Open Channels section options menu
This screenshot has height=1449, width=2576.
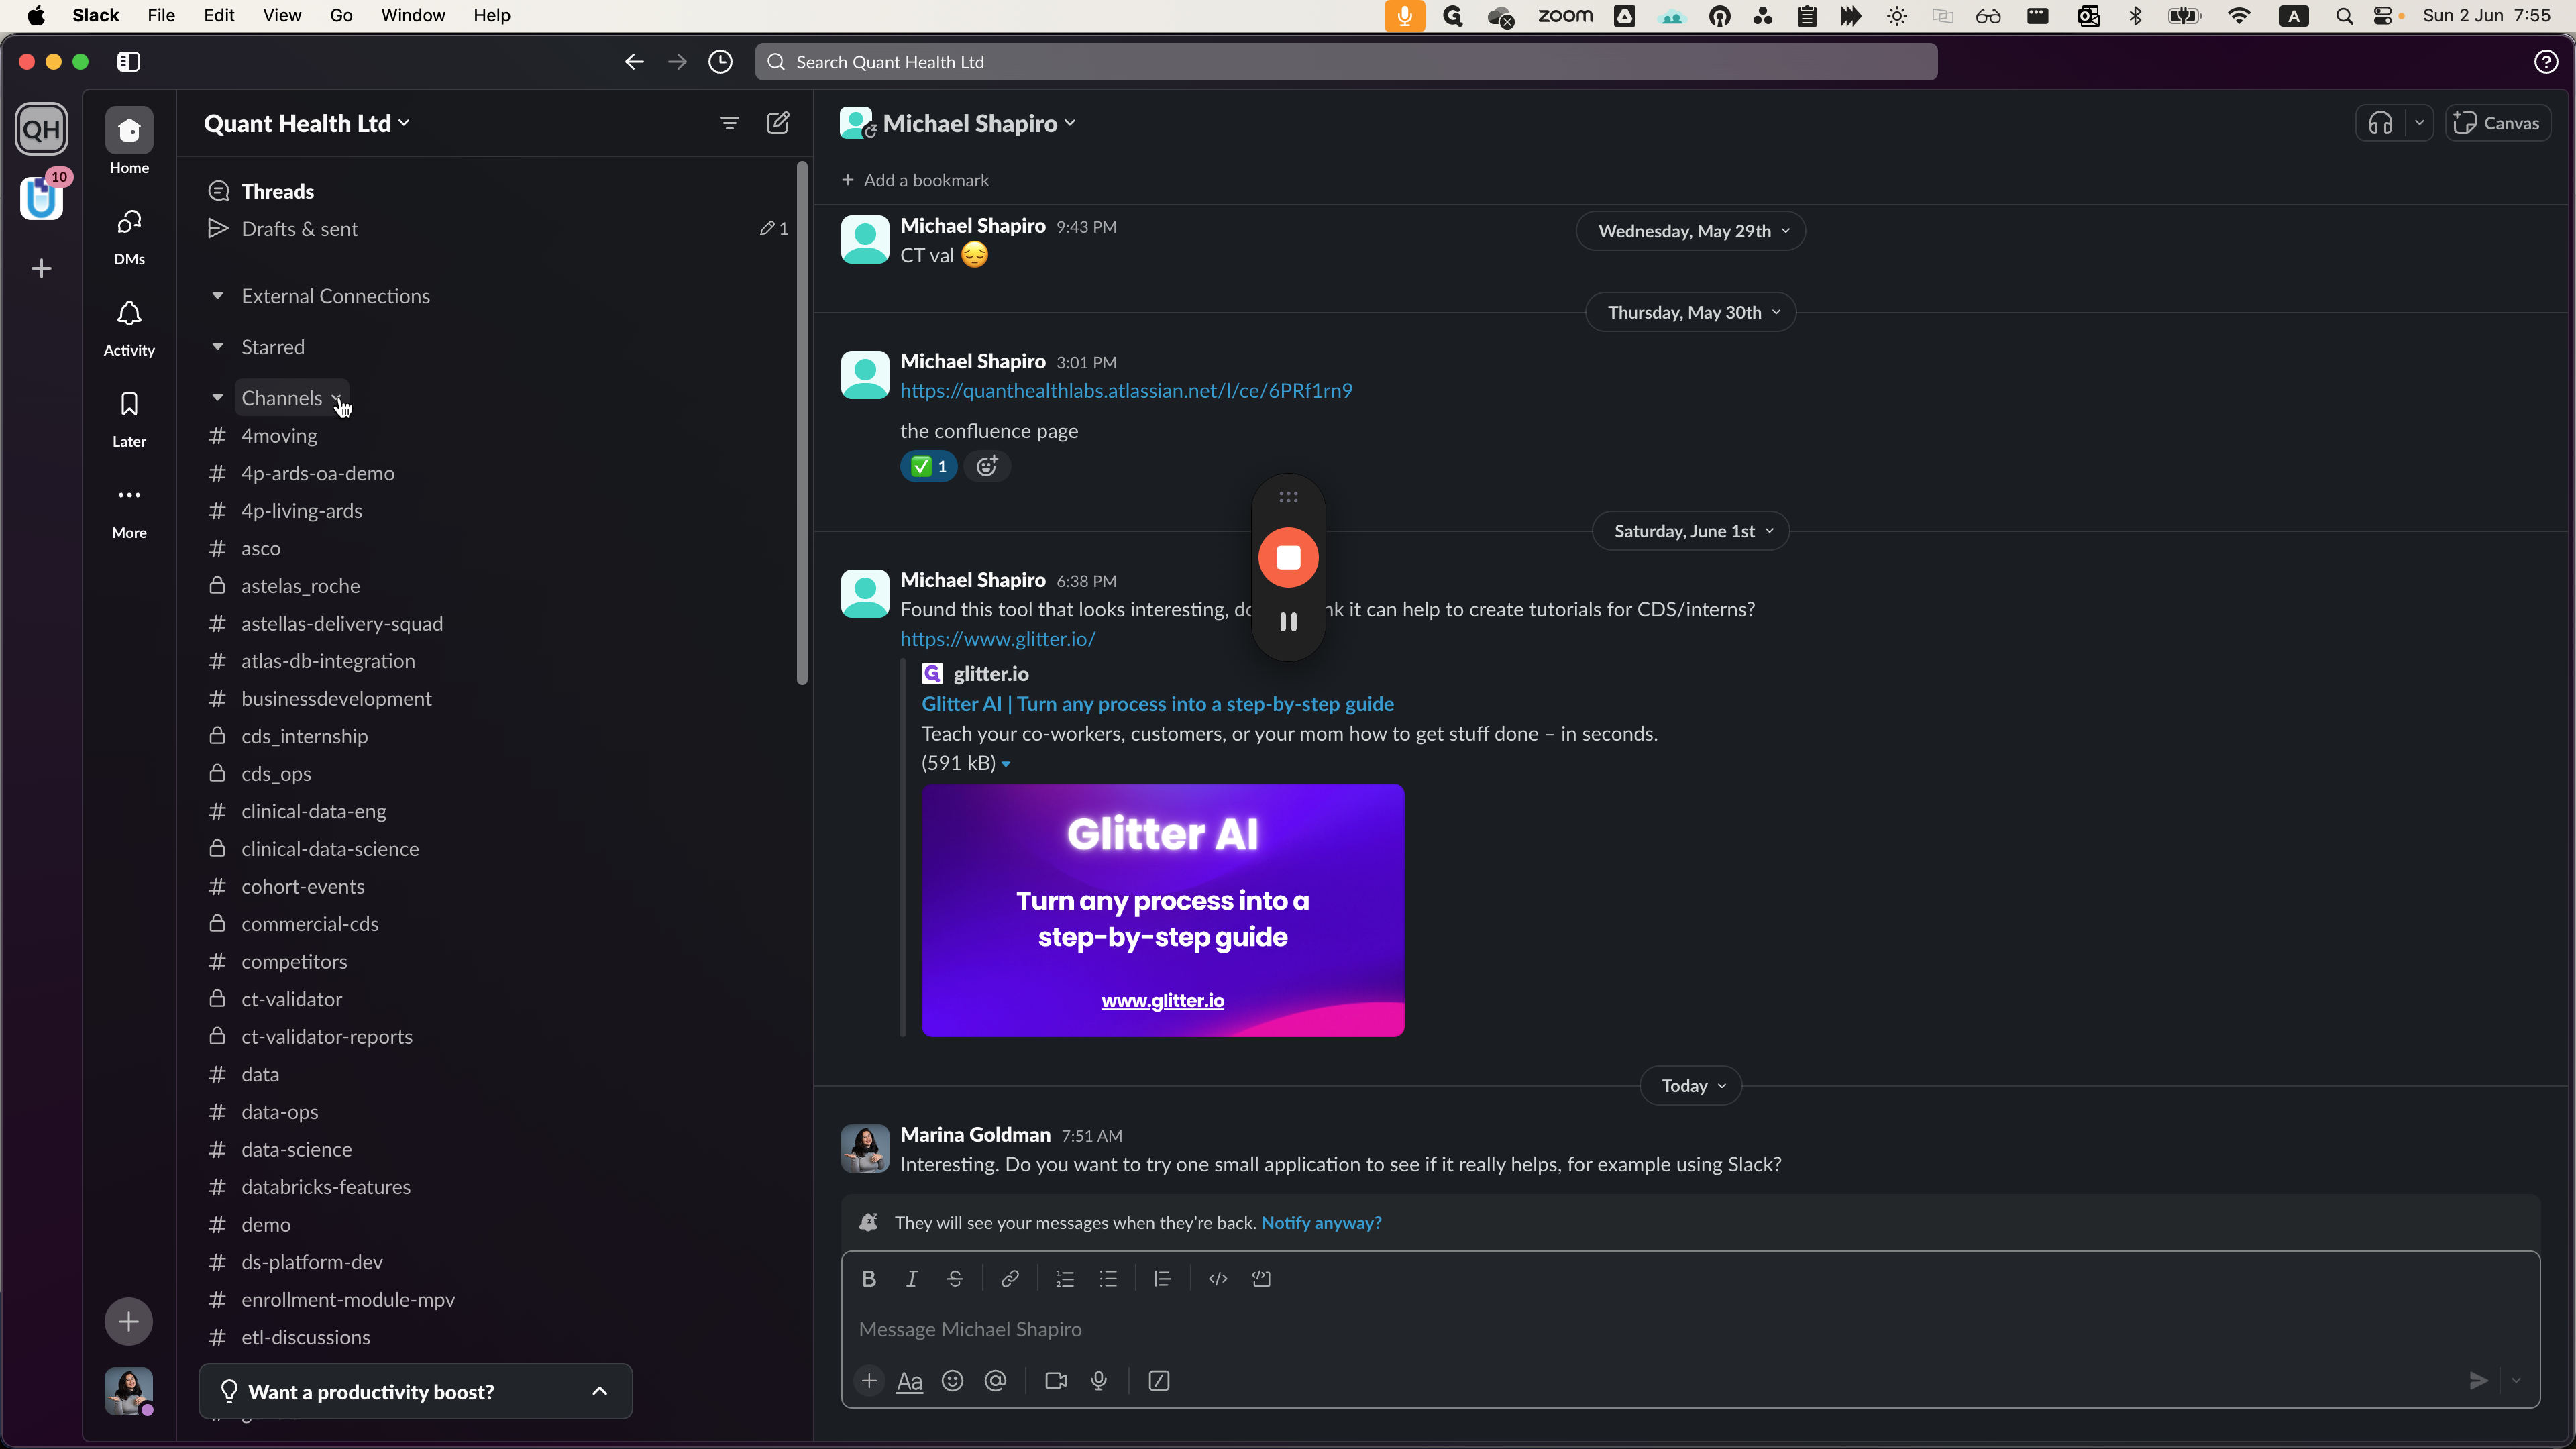click(x=337, y=398)
